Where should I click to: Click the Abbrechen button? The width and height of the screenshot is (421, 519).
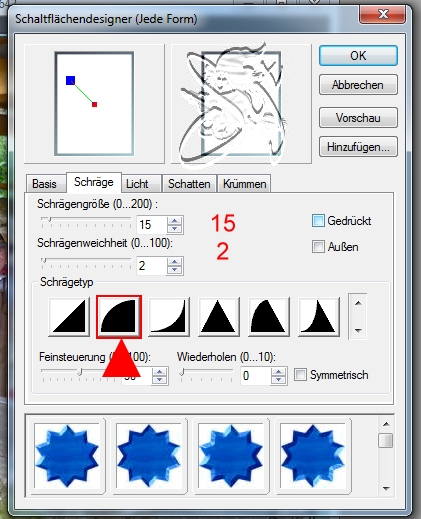(358, 85)
